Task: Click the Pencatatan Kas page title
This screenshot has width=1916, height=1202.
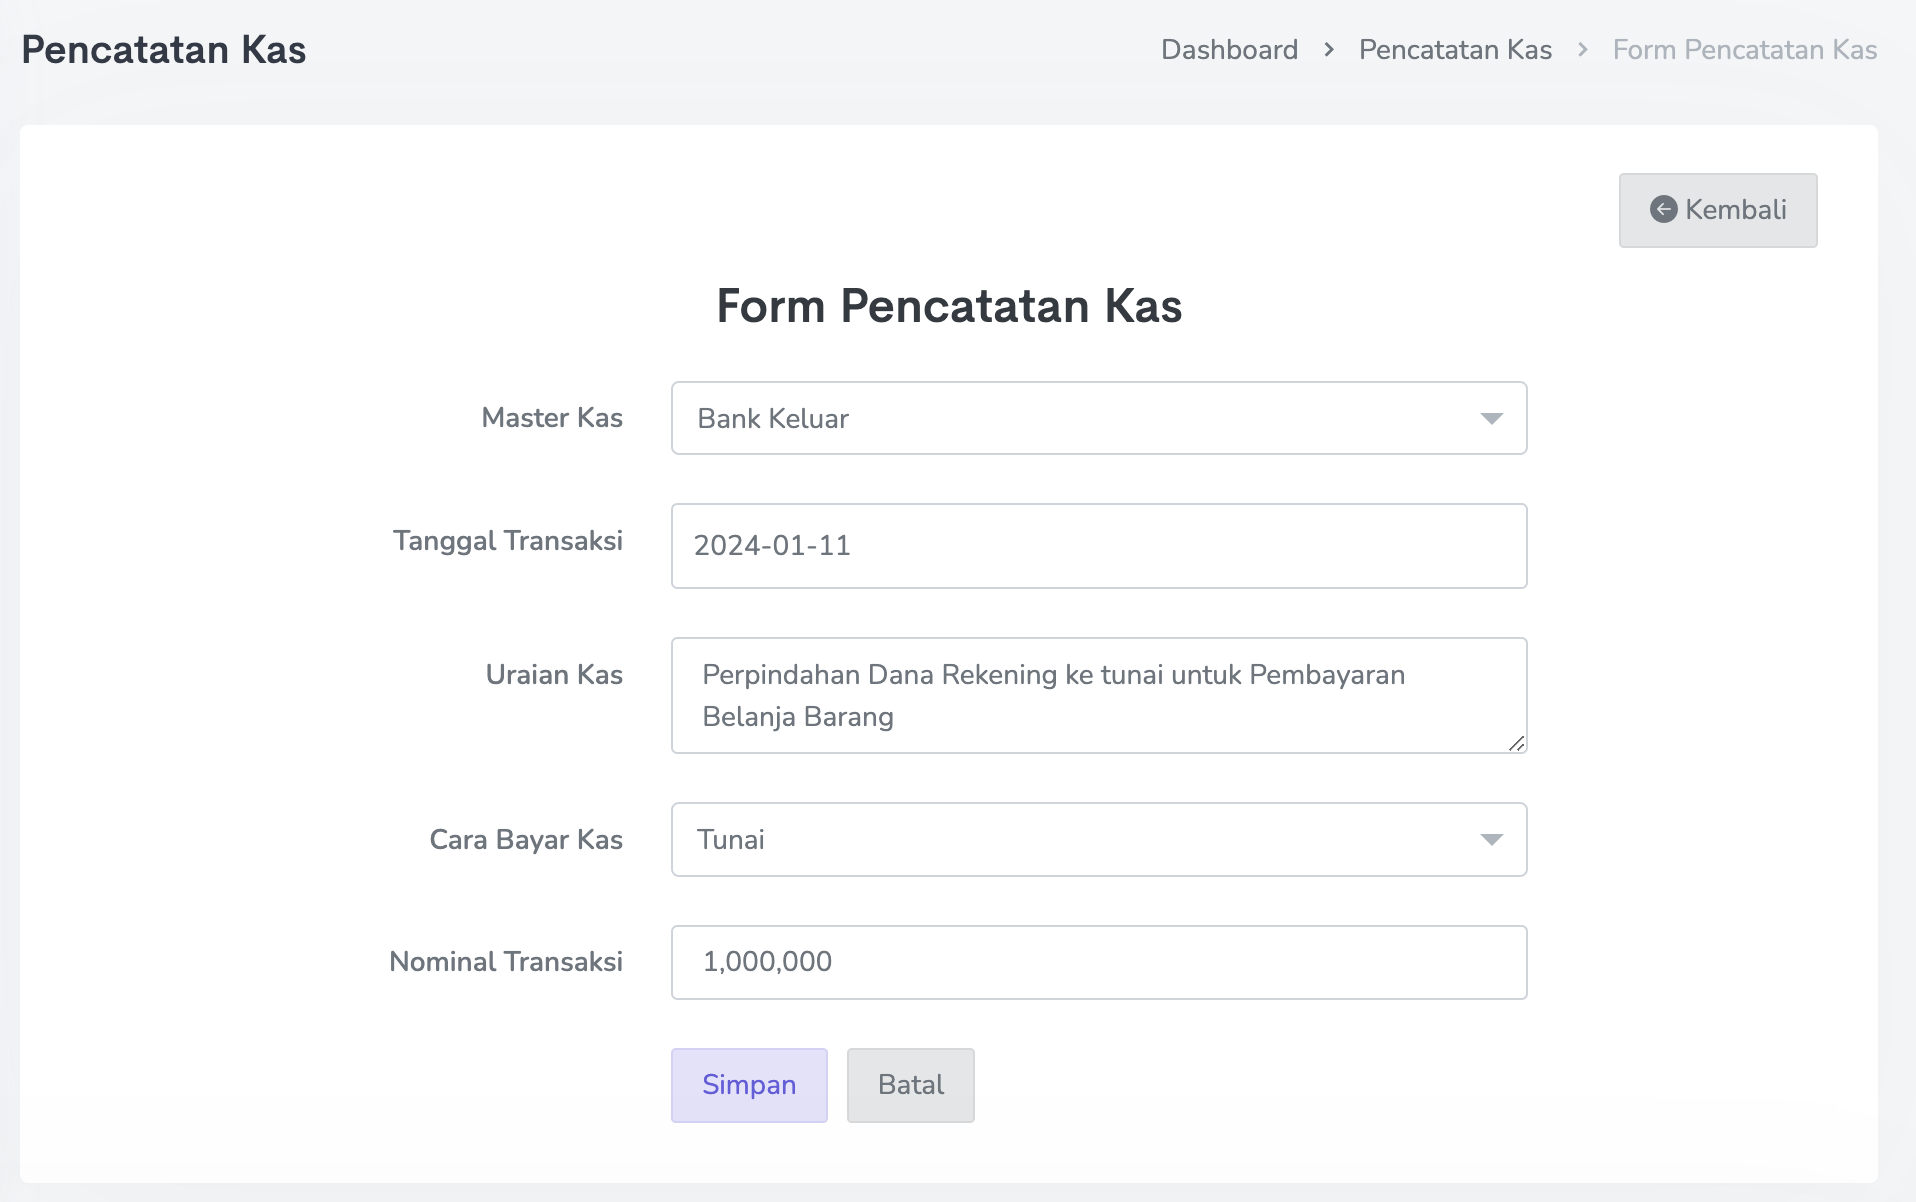Action: click(x=164, y=49)
